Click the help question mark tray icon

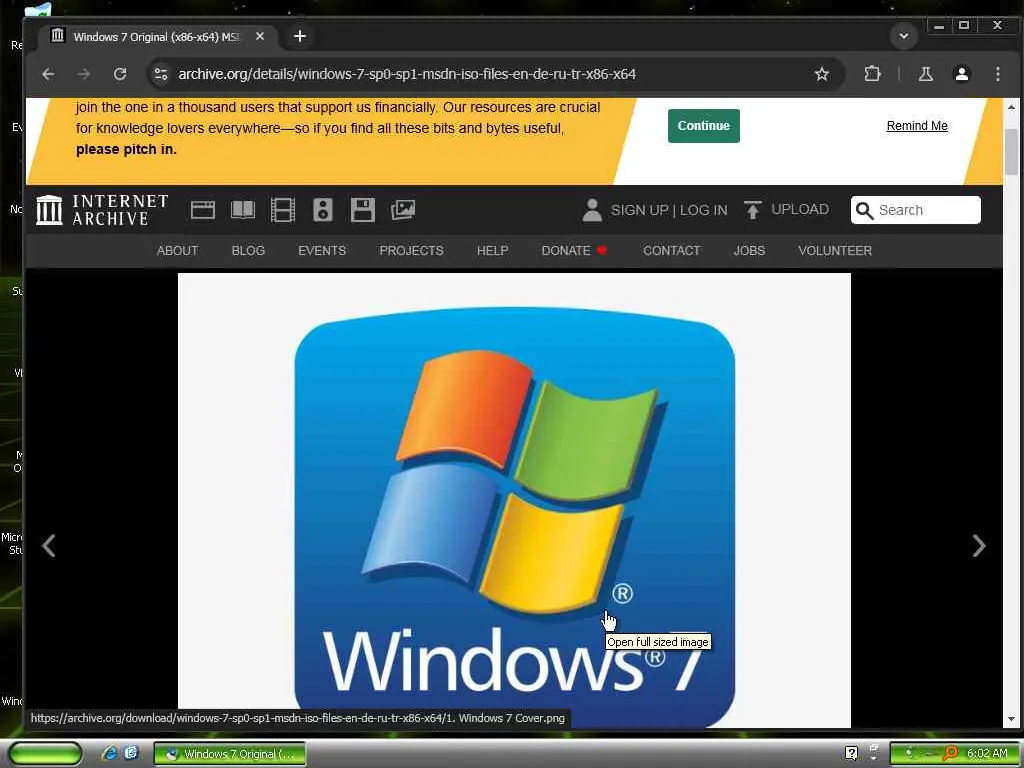pos(851,753)
